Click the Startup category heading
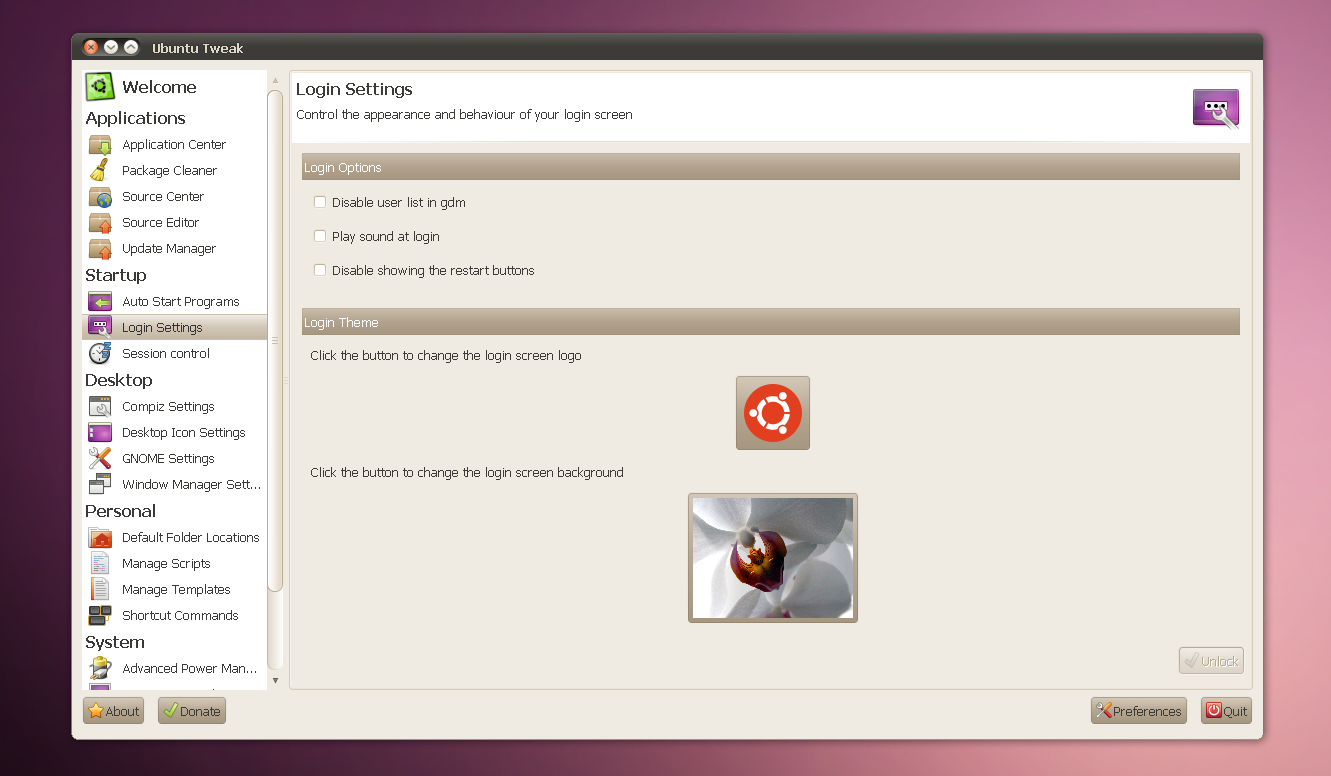The width and height of the screenshot is (1331, 776). click(116, 275)
